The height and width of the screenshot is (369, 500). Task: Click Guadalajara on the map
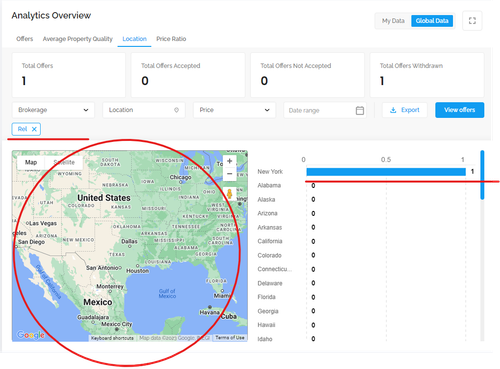point(93,317)
